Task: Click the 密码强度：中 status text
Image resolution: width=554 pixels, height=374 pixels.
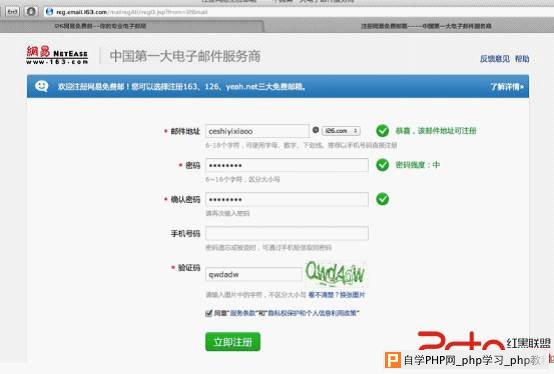Action: (418, 165)
